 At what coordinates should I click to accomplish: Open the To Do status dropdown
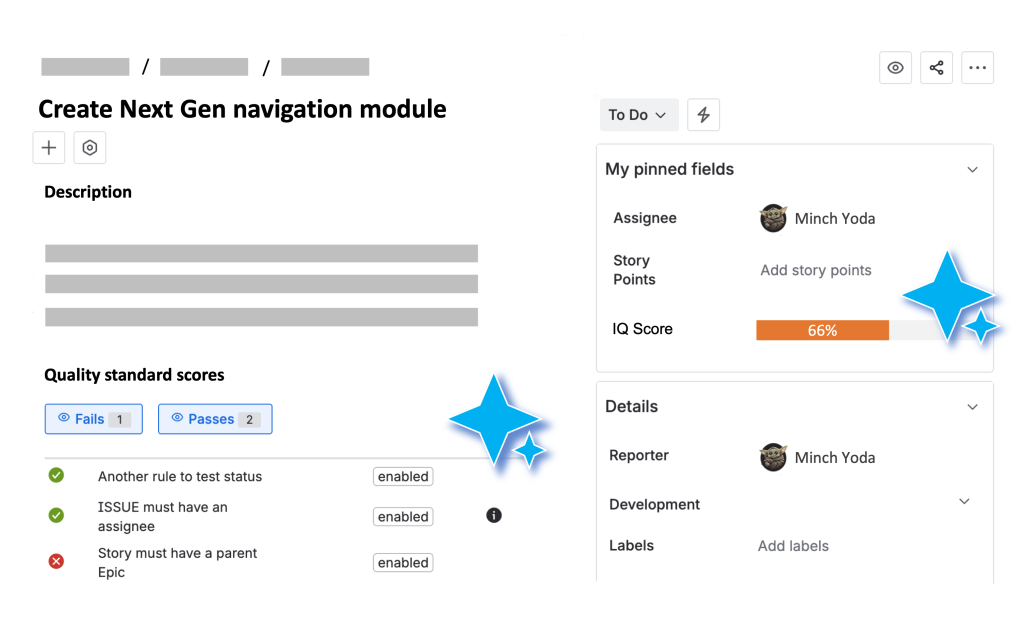point(638,115)
